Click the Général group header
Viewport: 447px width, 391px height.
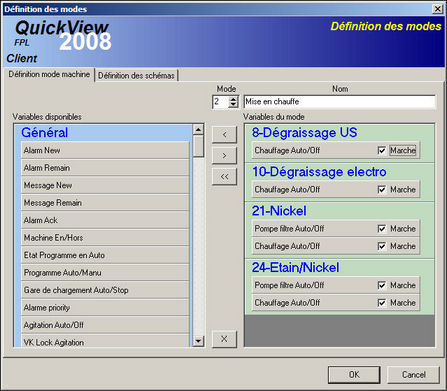coord(44,133)
